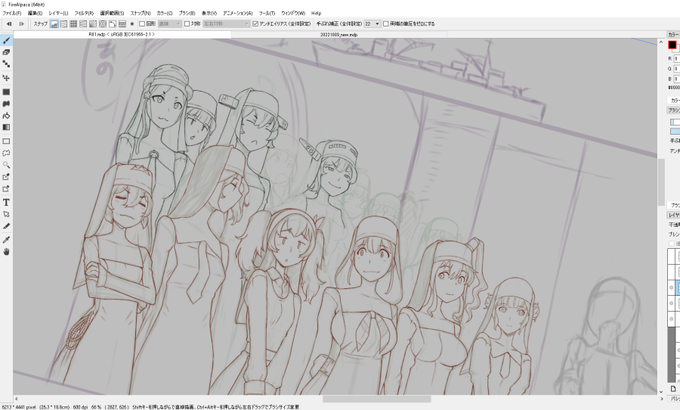Click the canvas vertical scrollbar thumb
Viewport: 680px width, 410px height.
click(x=661, y=182)
